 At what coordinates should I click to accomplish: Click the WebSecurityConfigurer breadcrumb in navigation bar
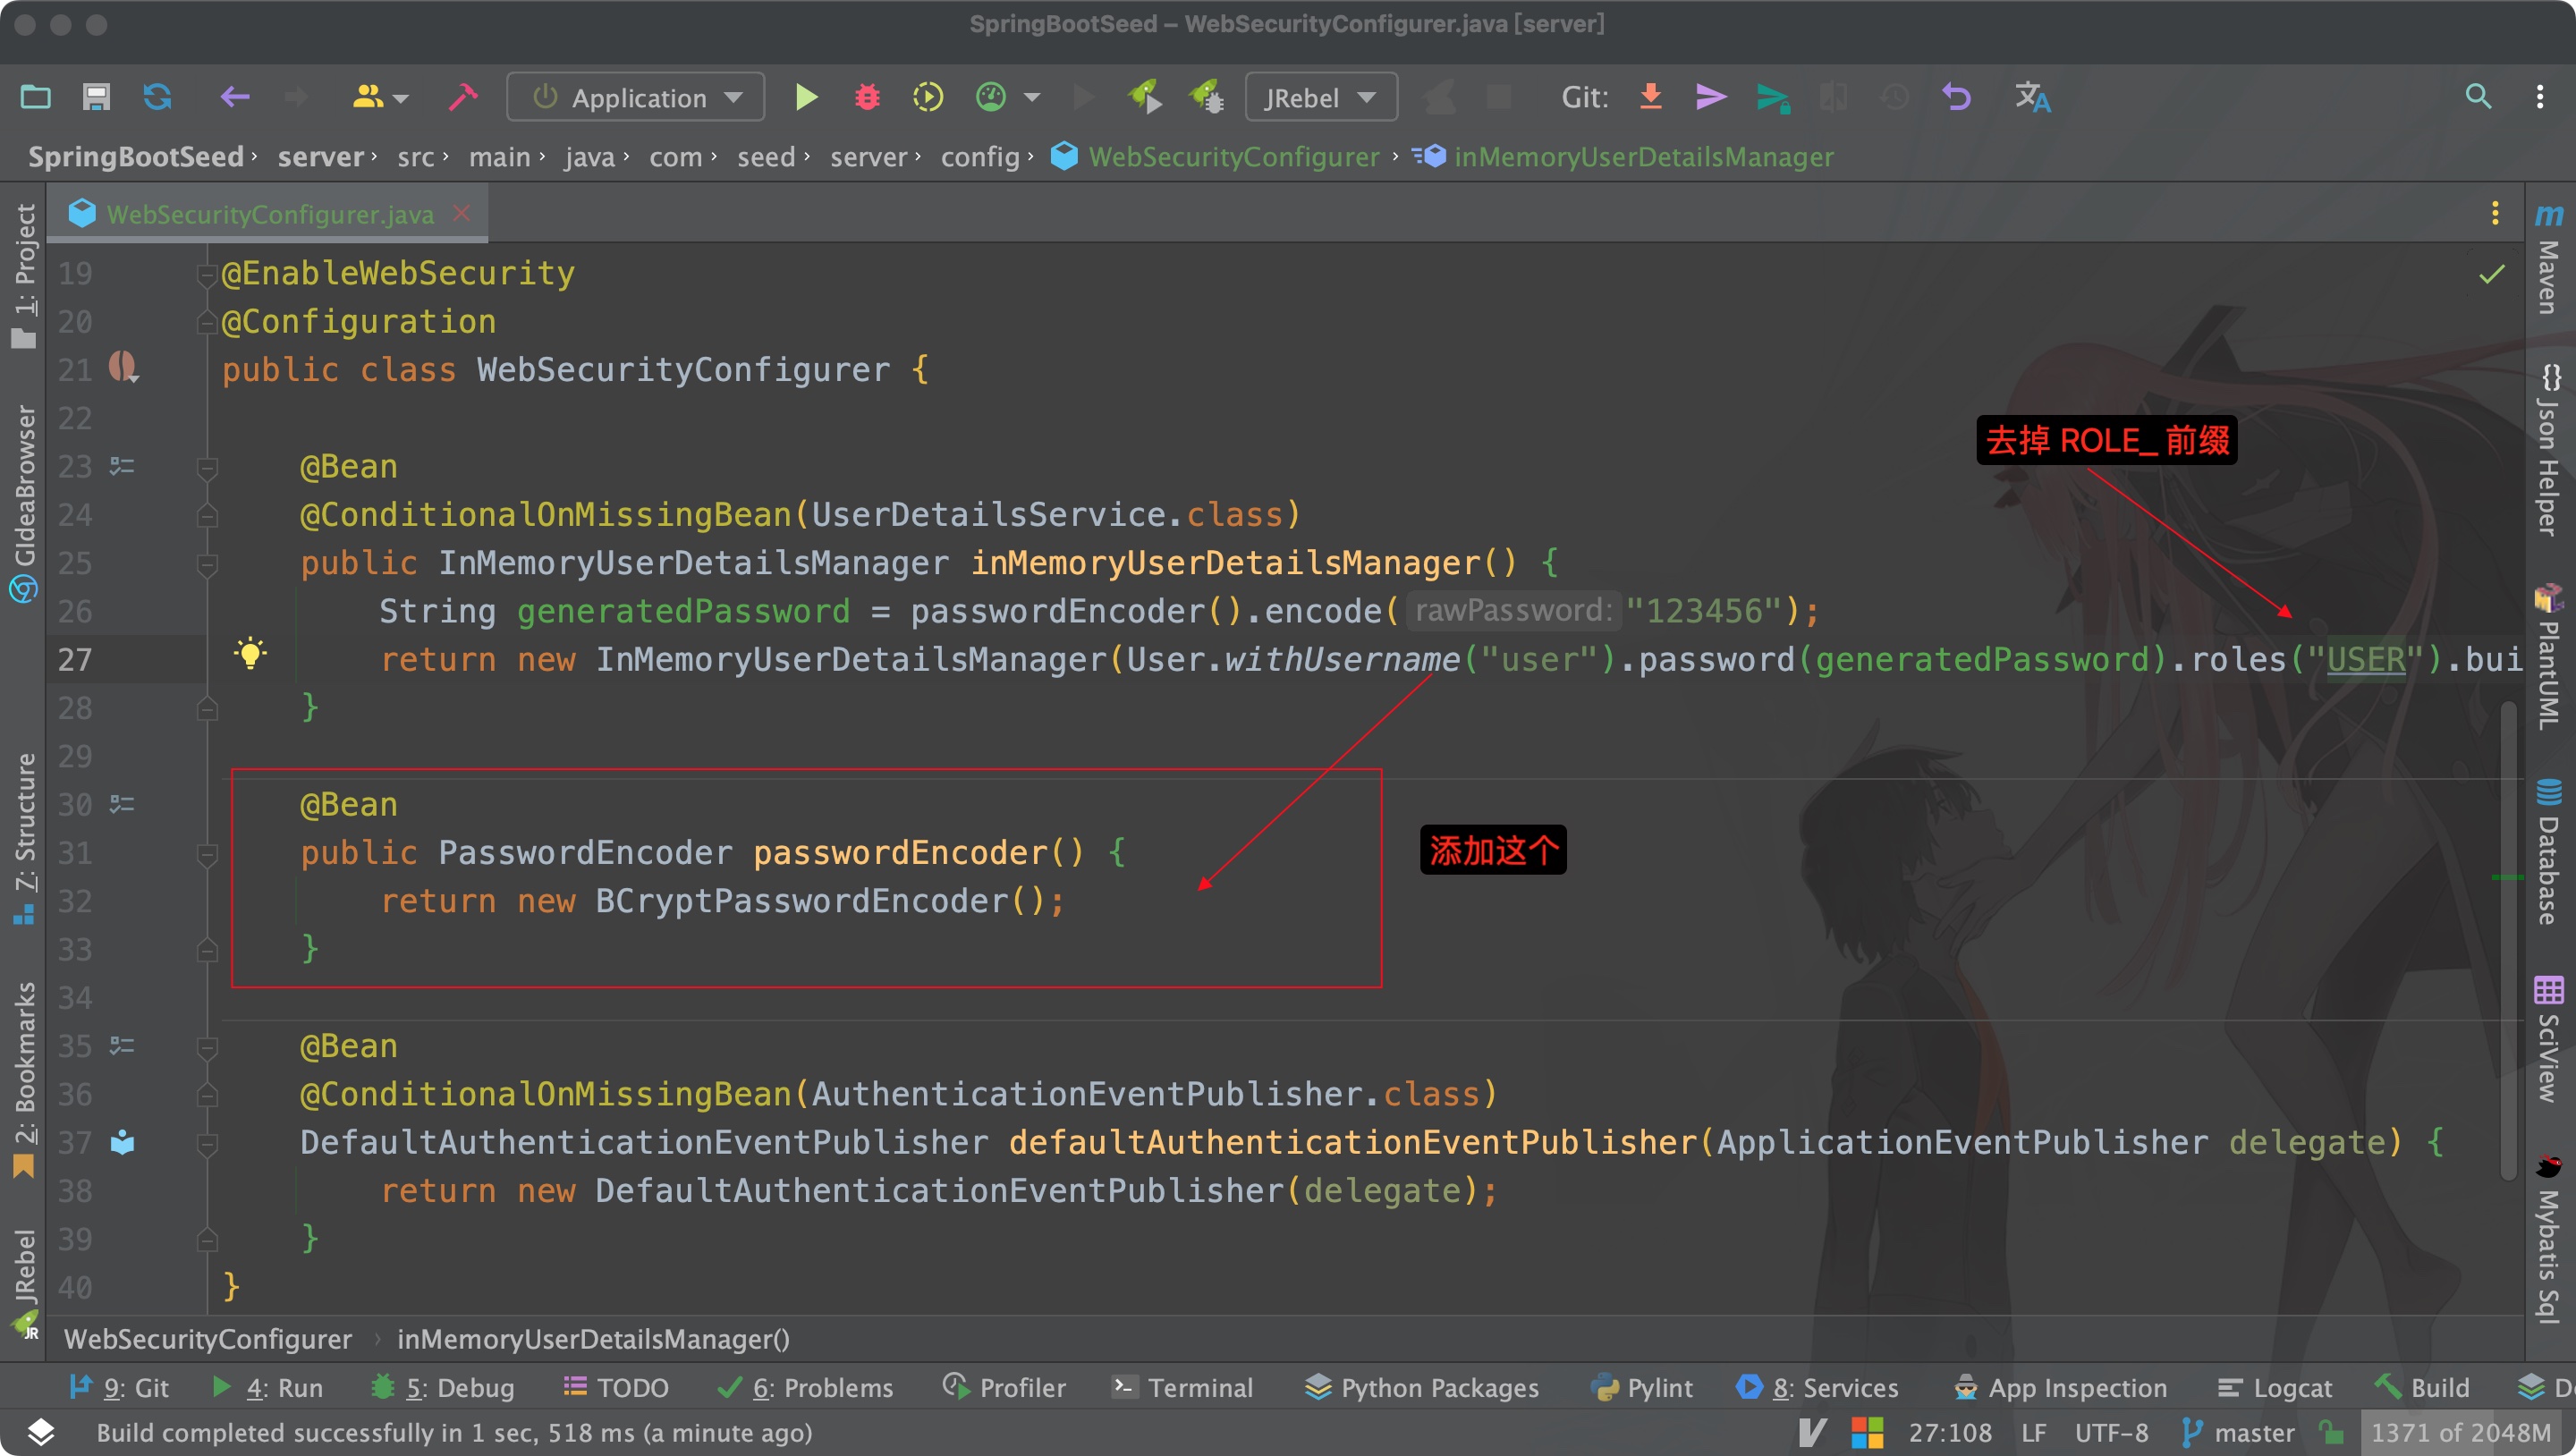click(1216, 157)
